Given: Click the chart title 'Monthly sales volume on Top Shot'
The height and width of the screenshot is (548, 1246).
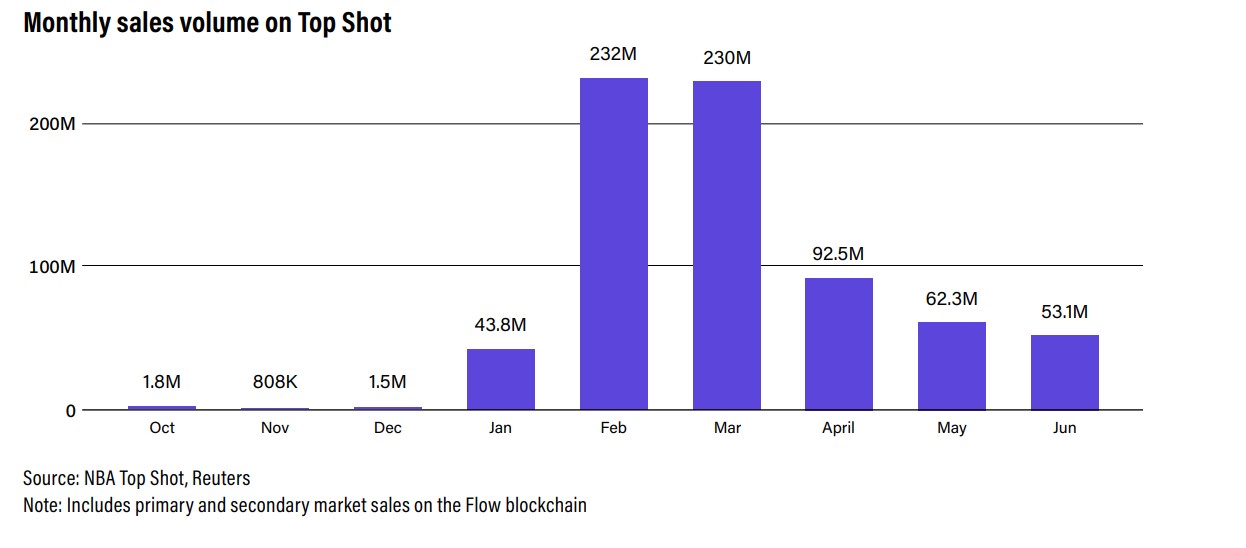Looking at the screenshot, I should click(x=207, y=23).
